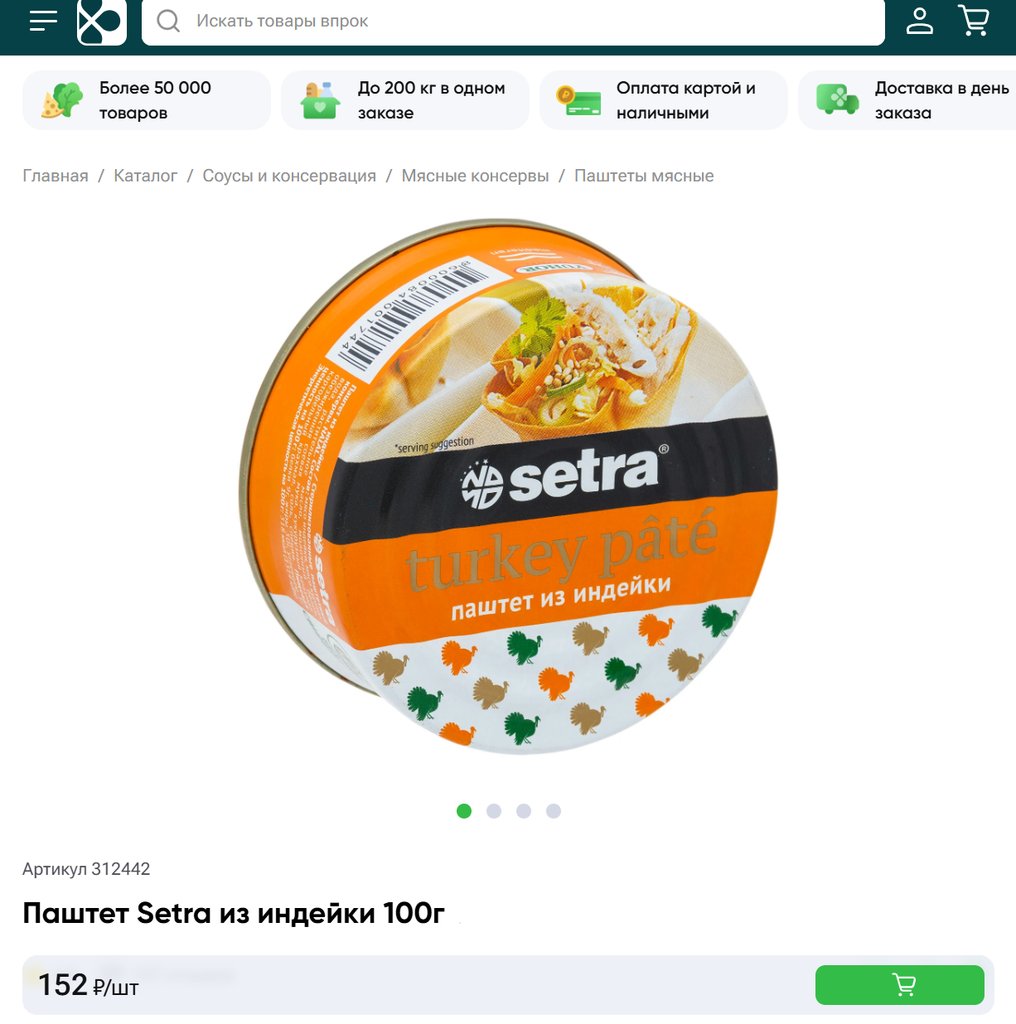Navigate to 'Мясные консервы' breadcrumb
The width and height of the screenshot is (1016, 1024).
[475, 176]
